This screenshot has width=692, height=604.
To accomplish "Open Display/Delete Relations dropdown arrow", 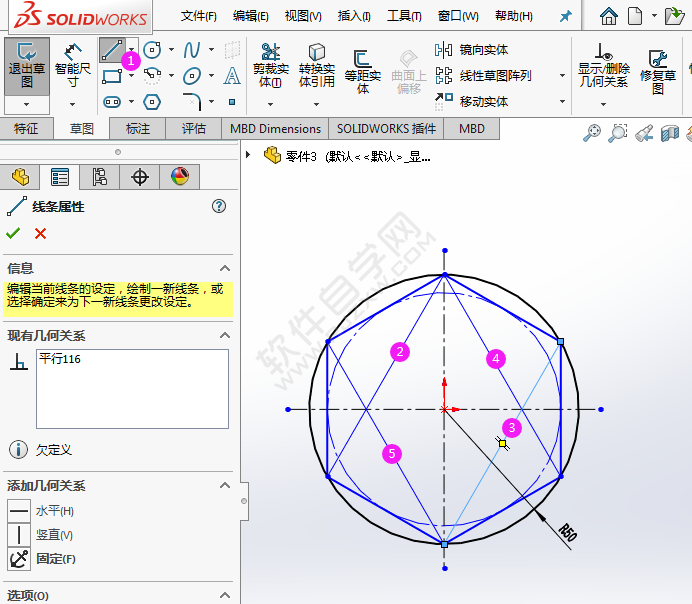I will coord(603,105).
